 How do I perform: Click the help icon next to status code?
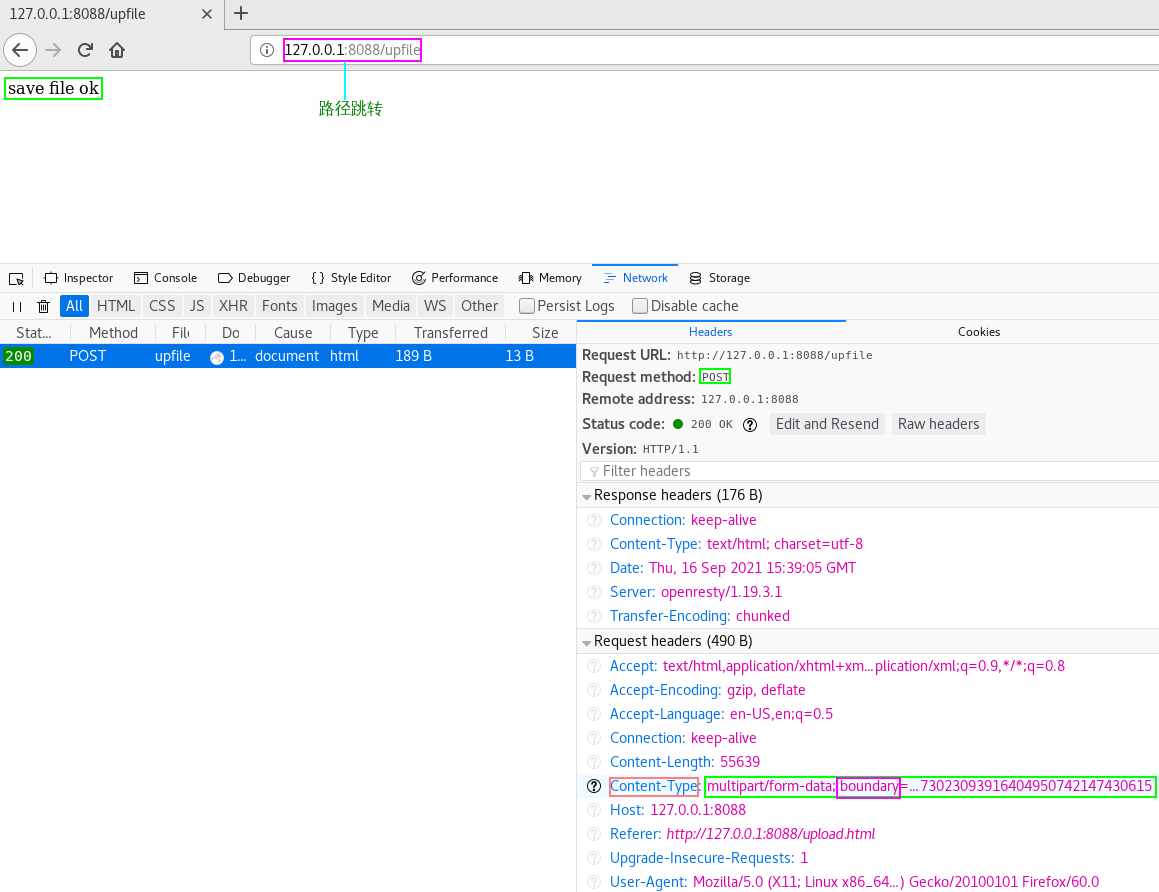tap(750, 424)
